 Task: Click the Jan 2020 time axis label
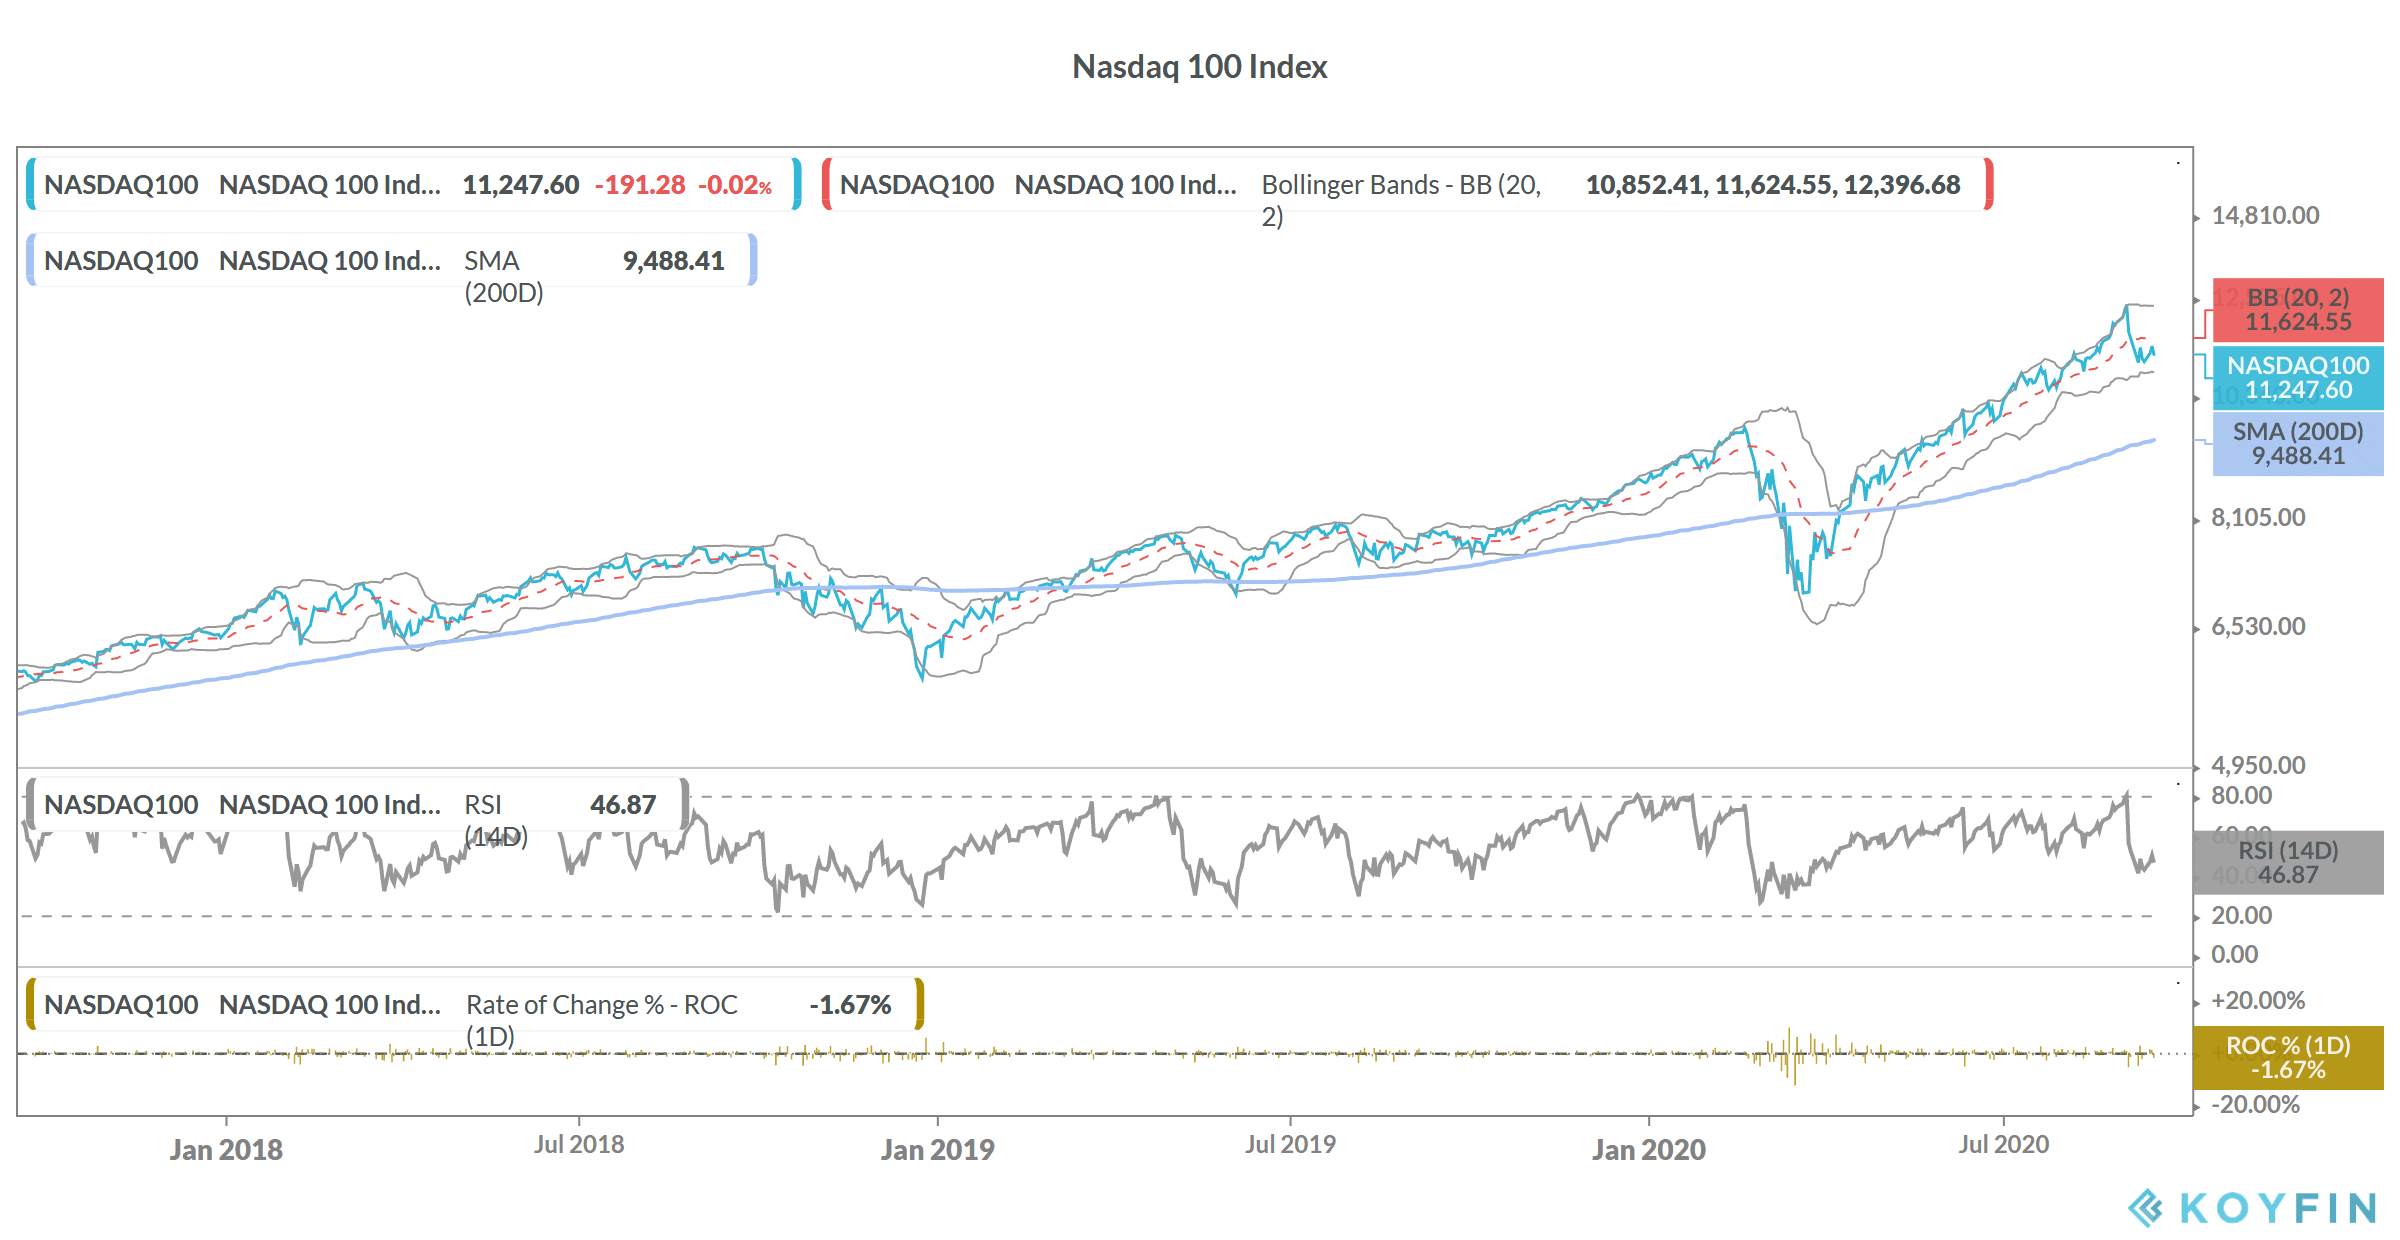point(1649,1150)
